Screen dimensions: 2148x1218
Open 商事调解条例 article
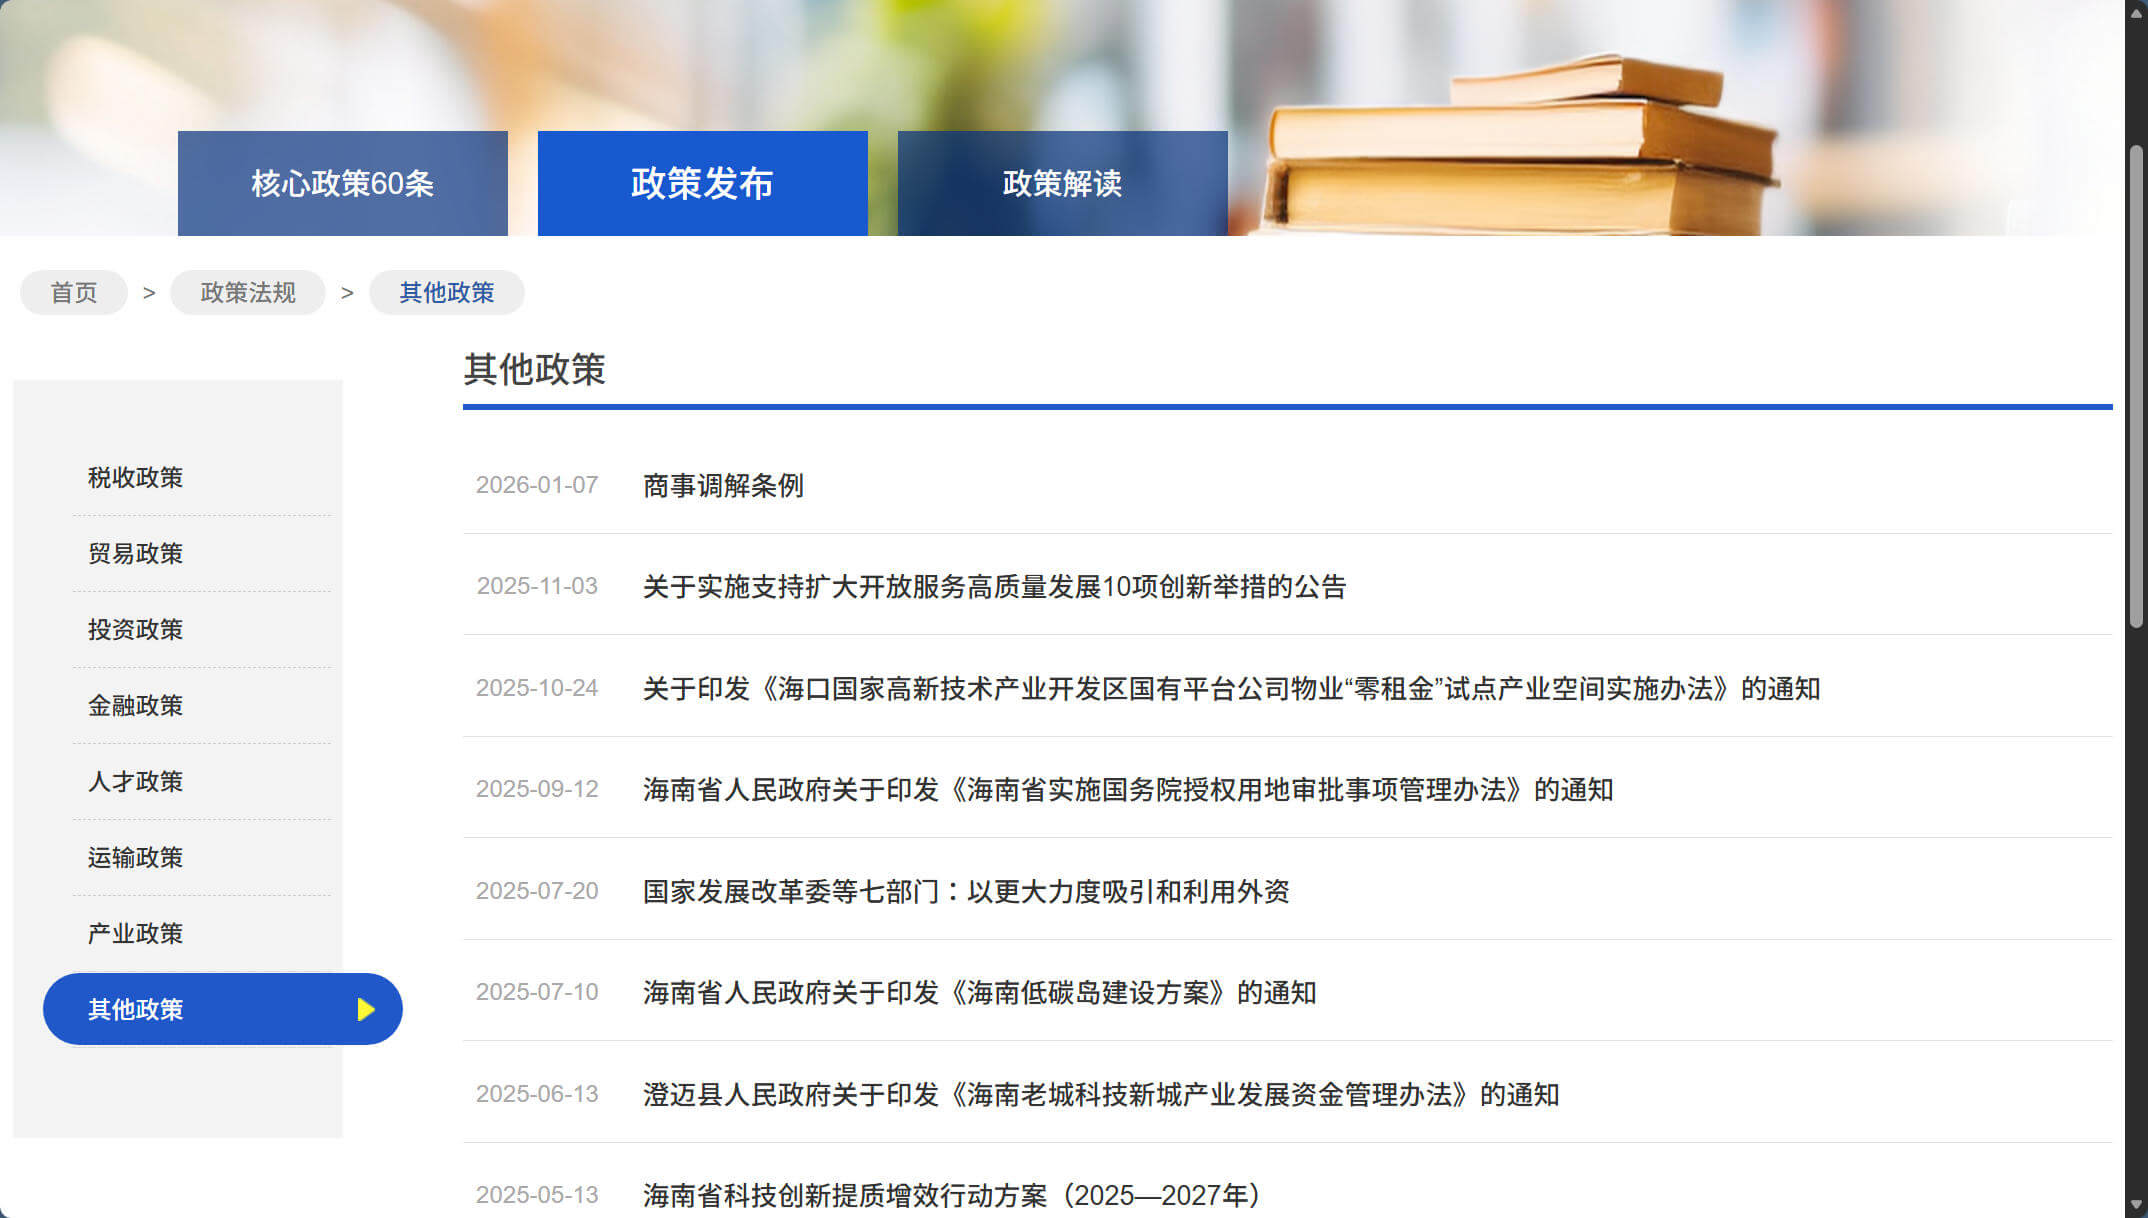pyautogui.click(x=723, y=486)
